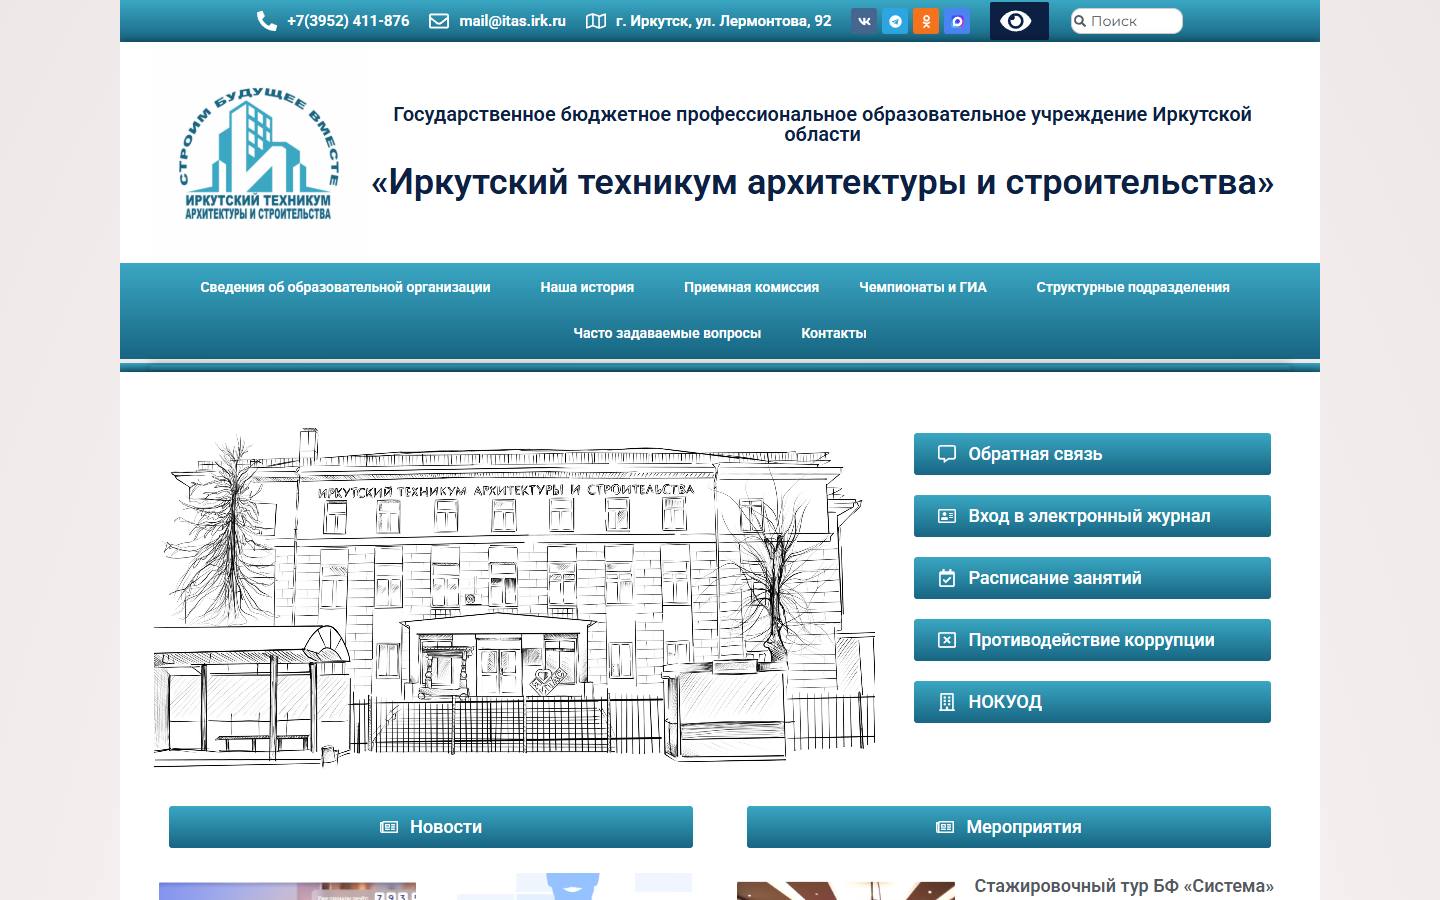The height and width of the screenshot is (900, 1440).
Task: Call the number +7(3952) 411-876
Action: tap(348, 21)
